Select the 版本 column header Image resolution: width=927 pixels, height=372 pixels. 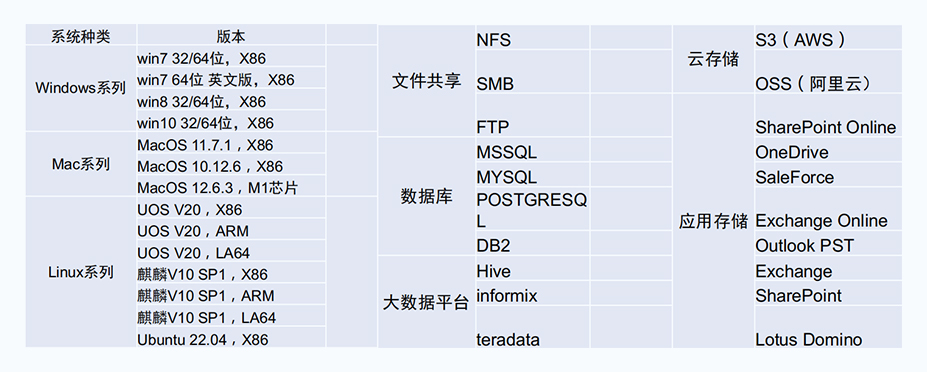pyautogui.click(x=231, y=37)
